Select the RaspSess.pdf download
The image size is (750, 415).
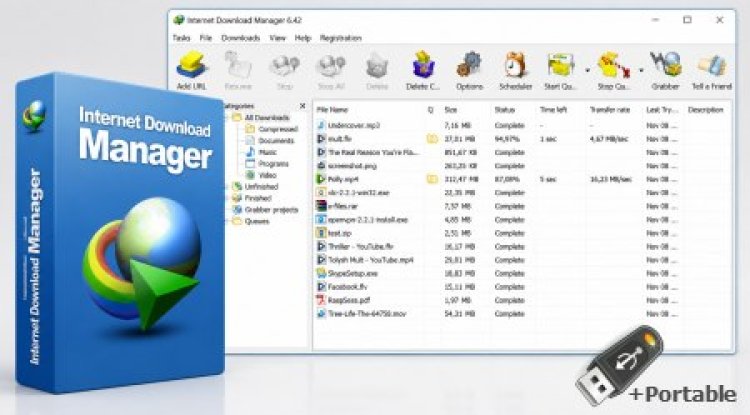click(349, 300)
